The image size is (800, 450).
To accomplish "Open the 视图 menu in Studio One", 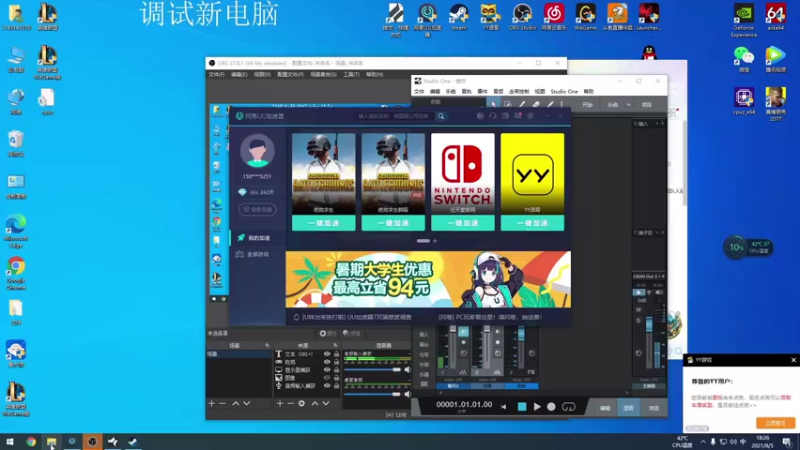I will pos(540,91).
